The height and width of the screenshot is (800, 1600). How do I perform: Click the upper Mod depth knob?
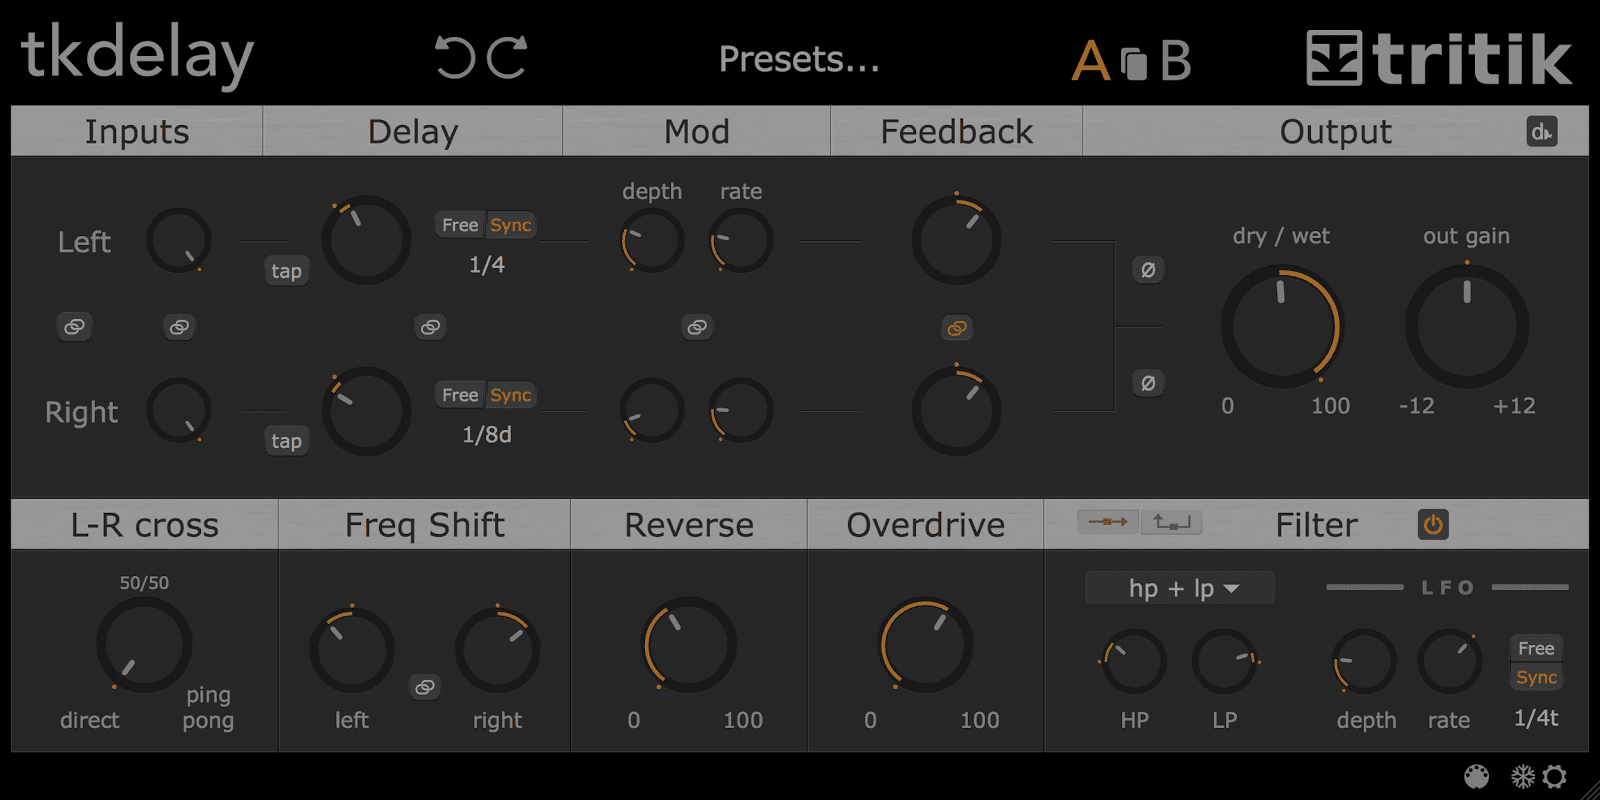point(652,241)
